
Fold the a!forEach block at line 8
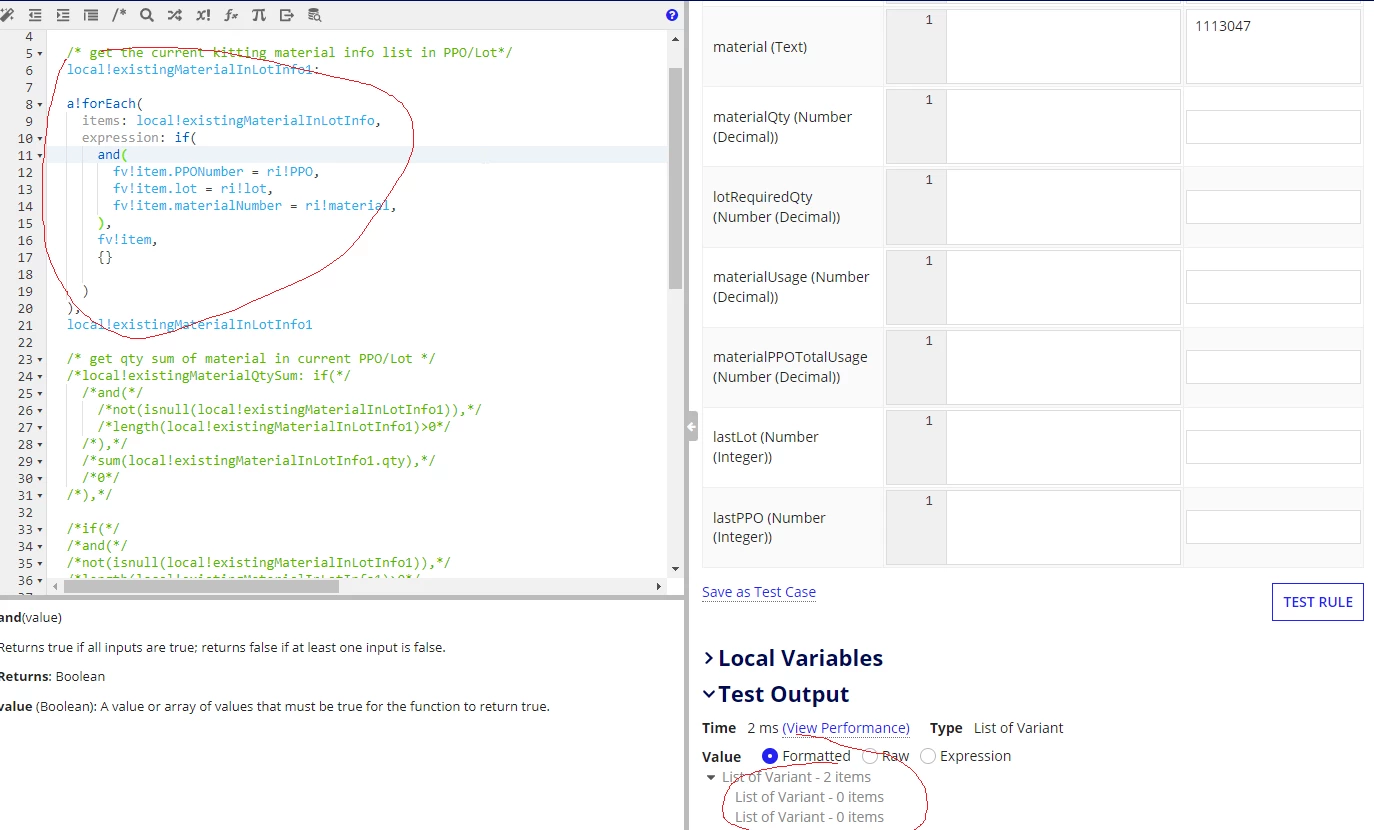coord(39,104)
